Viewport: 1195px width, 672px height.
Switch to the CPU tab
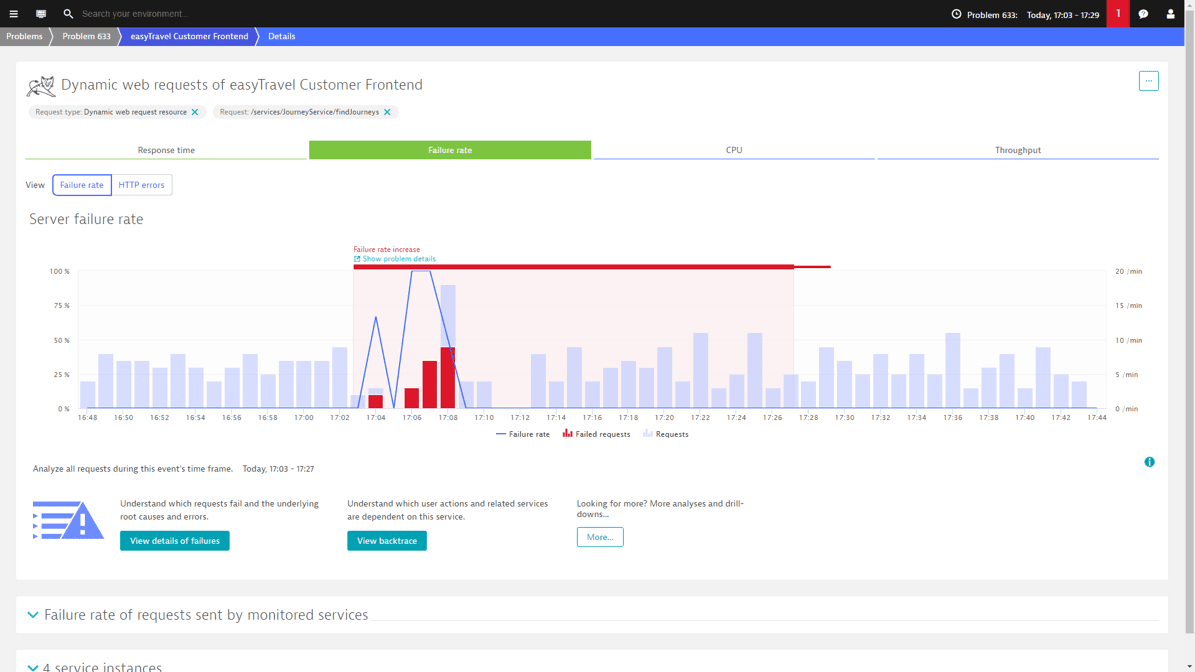click(x=734, y=150)
